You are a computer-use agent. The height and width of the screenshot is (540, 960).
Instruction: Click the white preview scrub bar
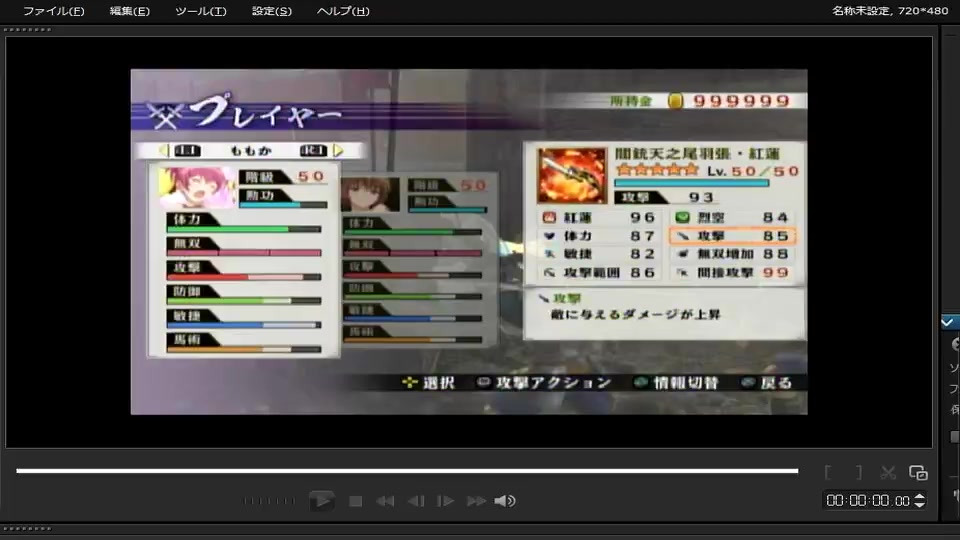tap(407, 471)
